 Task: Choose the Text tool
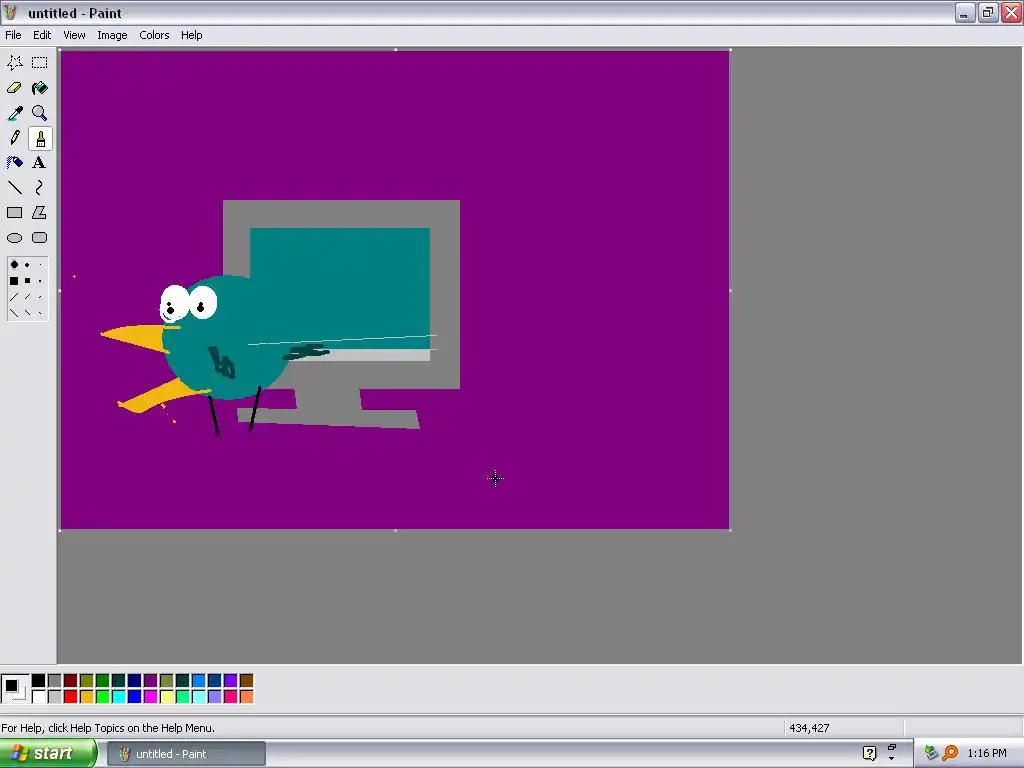pos(40,163)
